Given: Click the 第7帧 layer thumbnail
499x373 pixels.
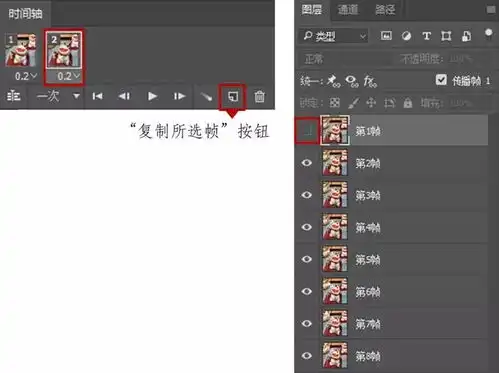Looking at the screenshot, I should pos(335,323).
